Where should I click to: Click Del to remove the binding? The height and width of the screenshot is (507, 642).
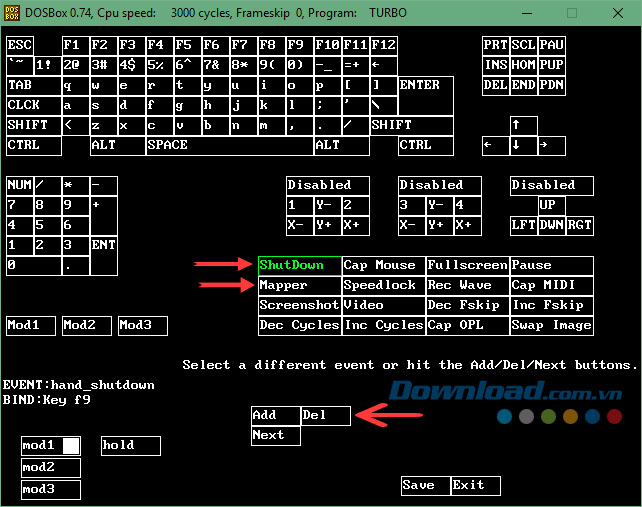pyautogui.click(x=326, y=416)
